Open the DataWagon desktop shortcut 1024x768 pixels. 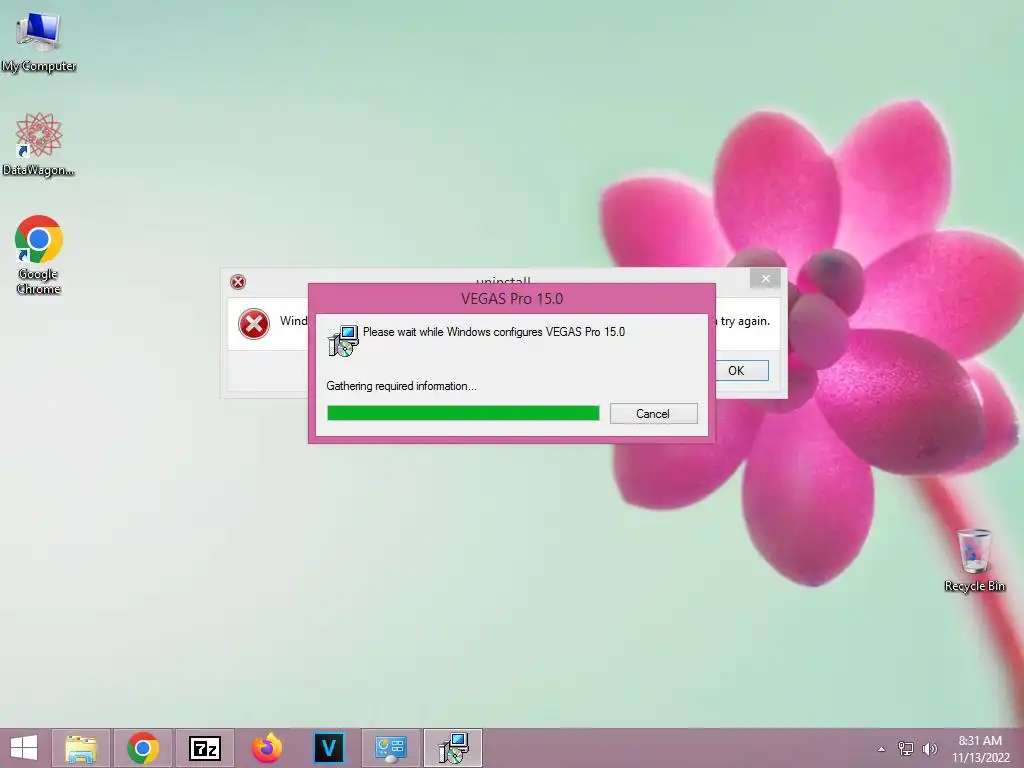[x=39, y=144]
